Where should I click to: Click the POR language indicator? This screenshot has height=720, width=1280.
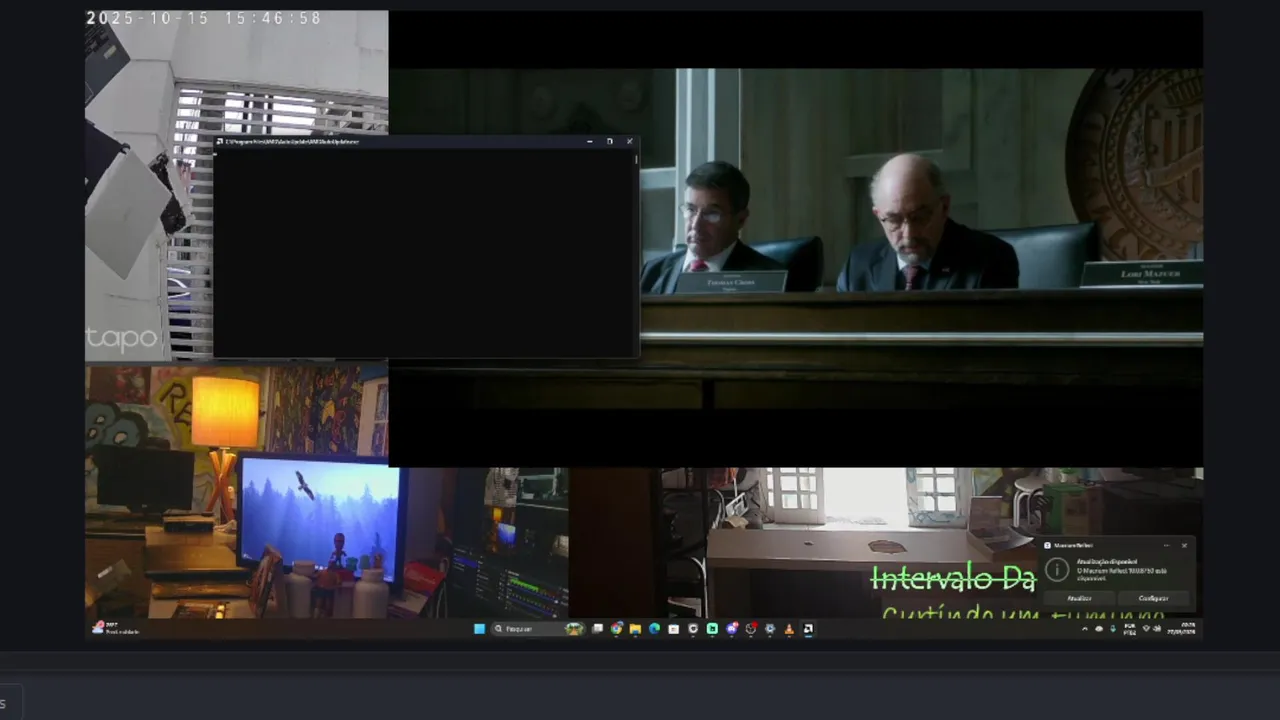(x=1130, y=629)
